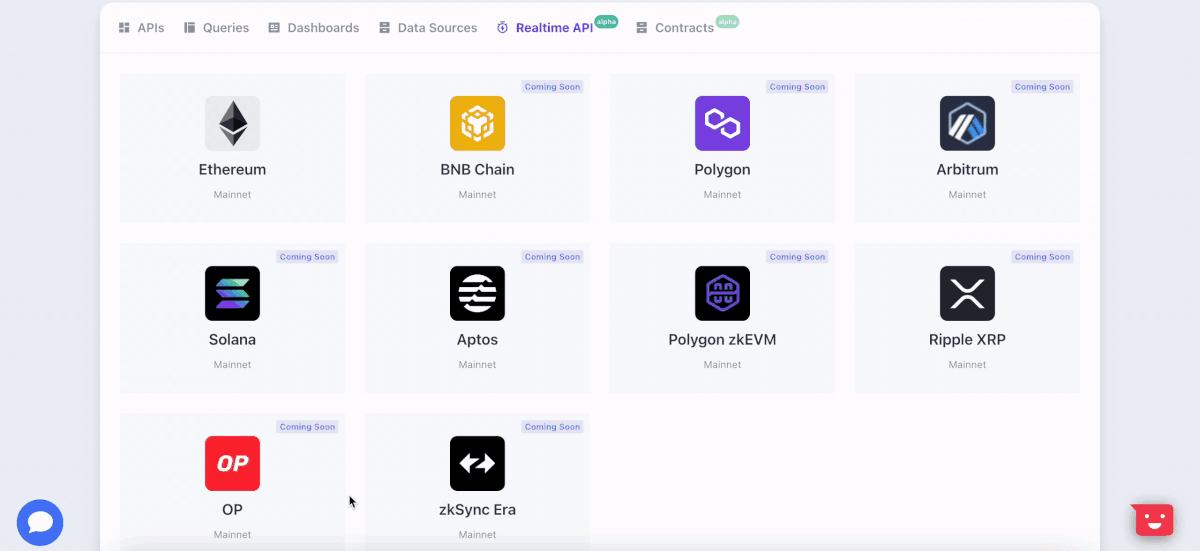
Task: Click the Queries tab icon
Action: coord(189,28)
